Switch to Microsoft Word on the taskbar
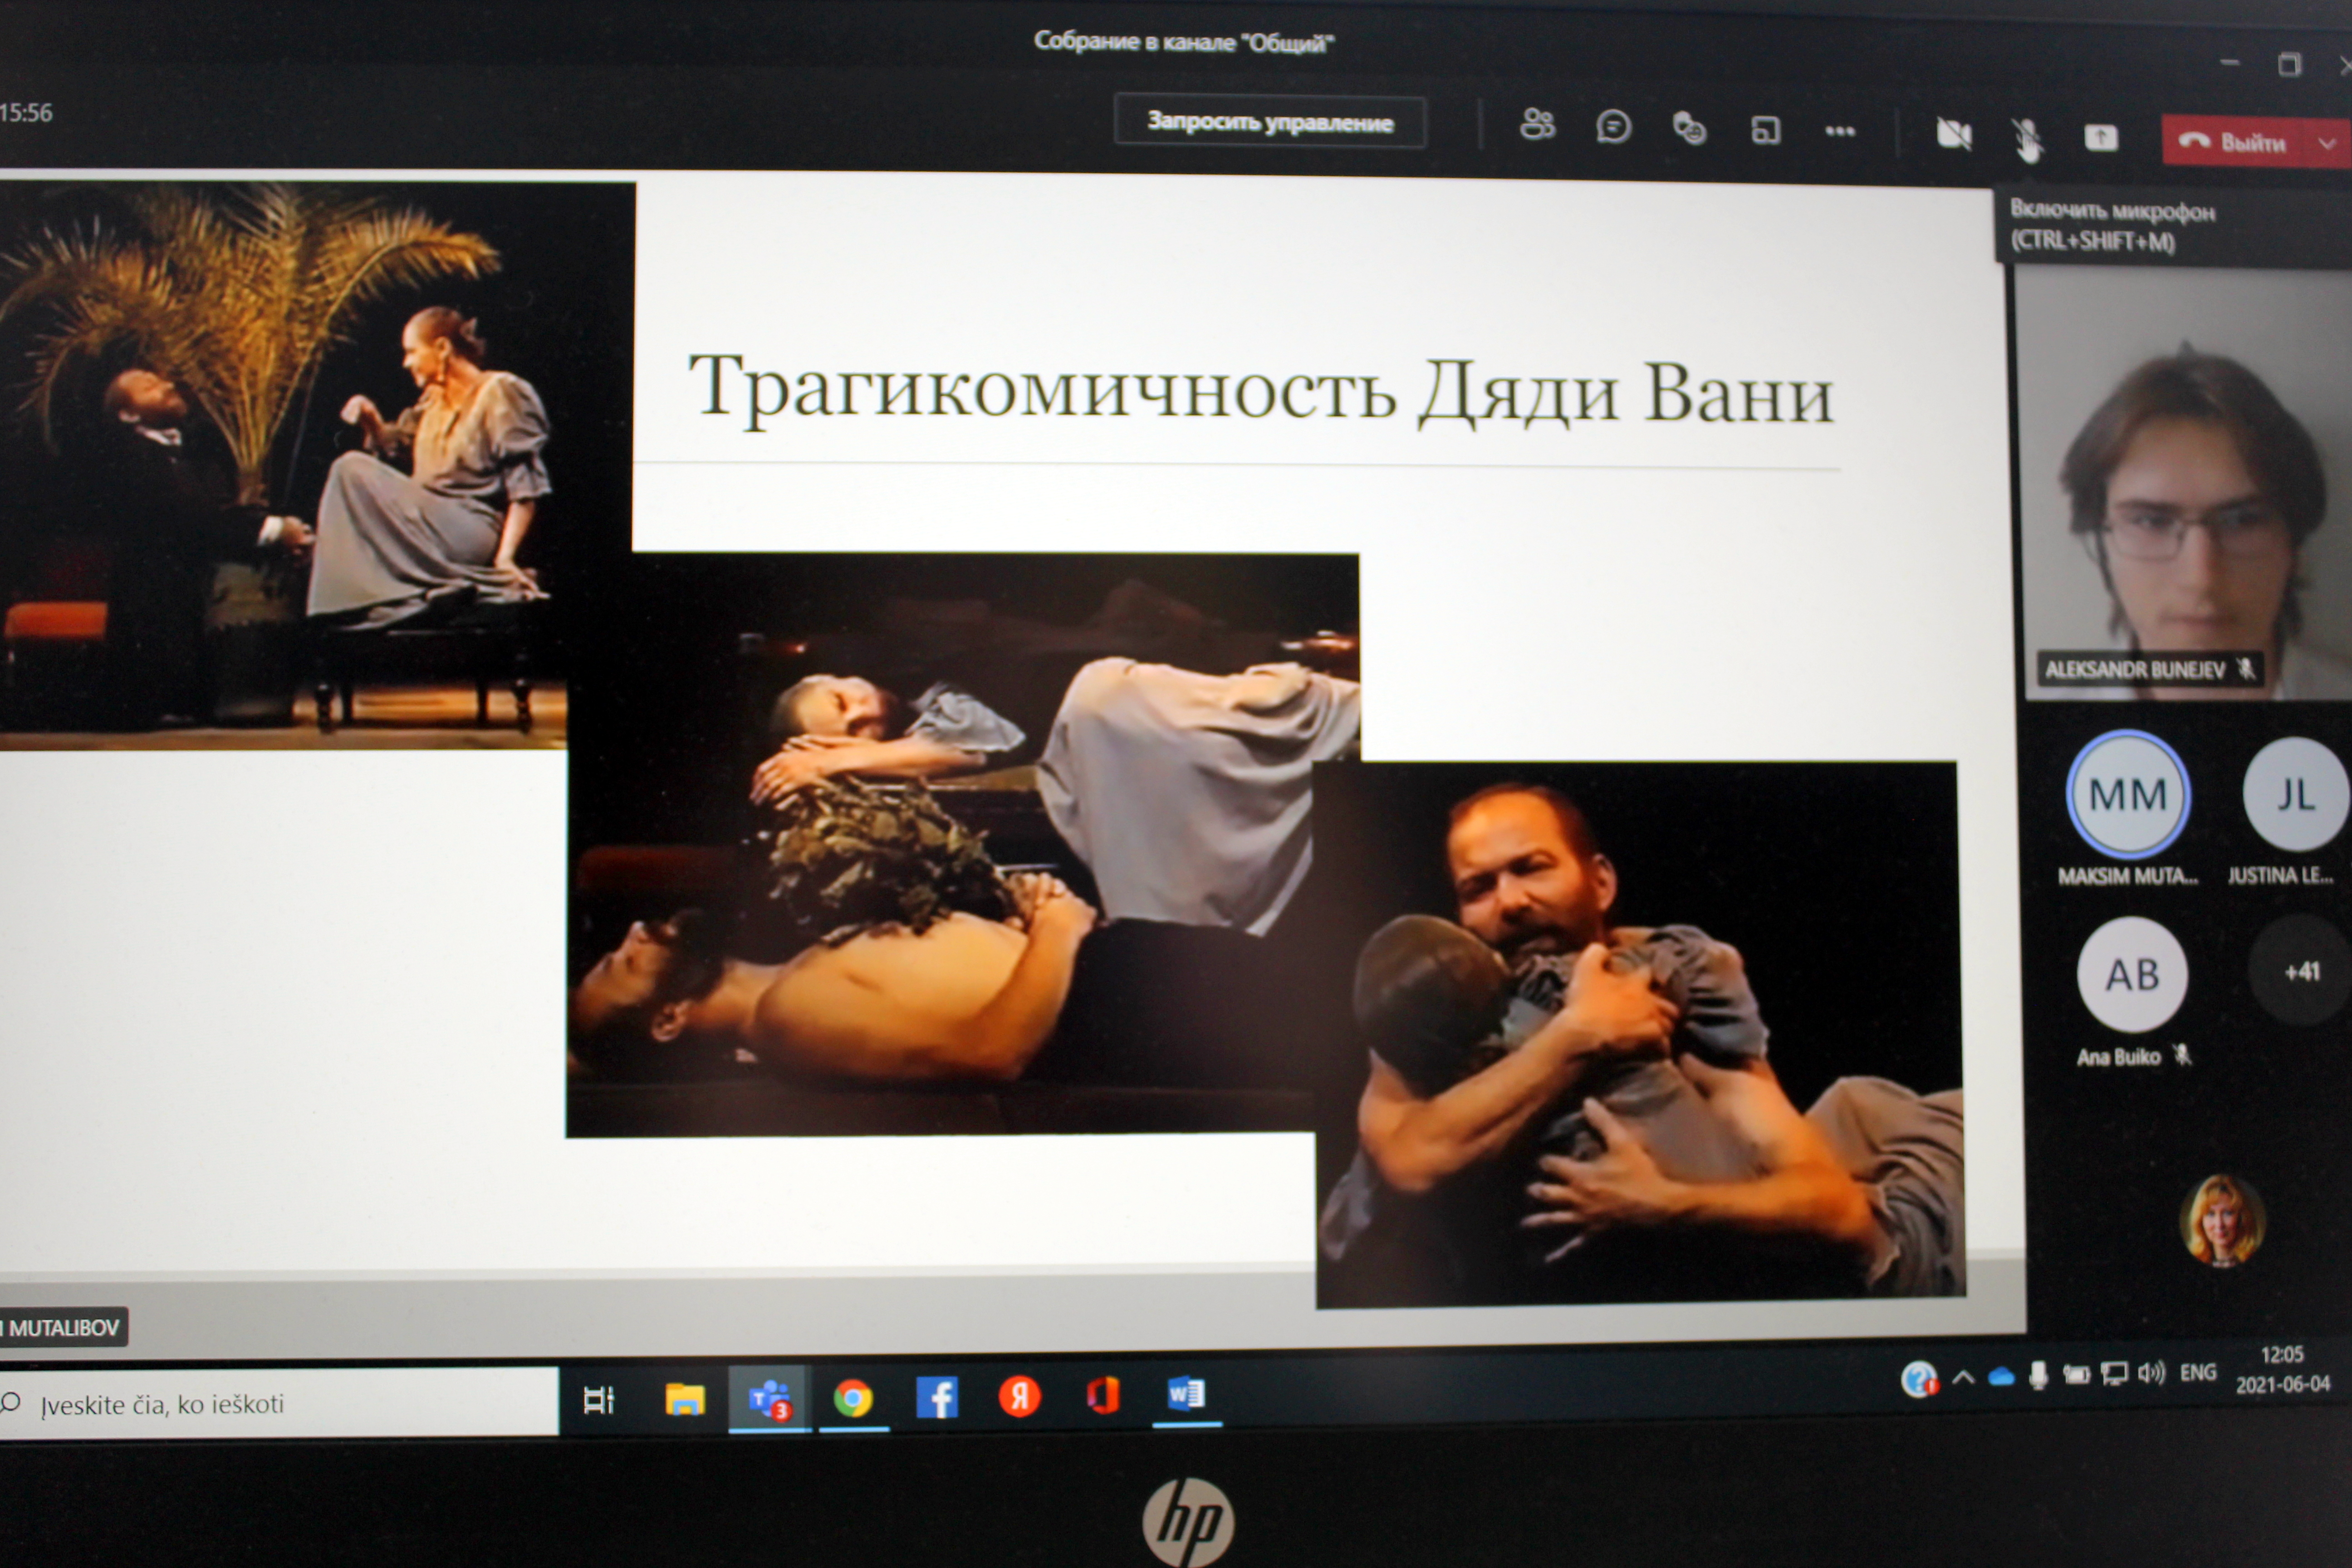 [1187, 1394]
